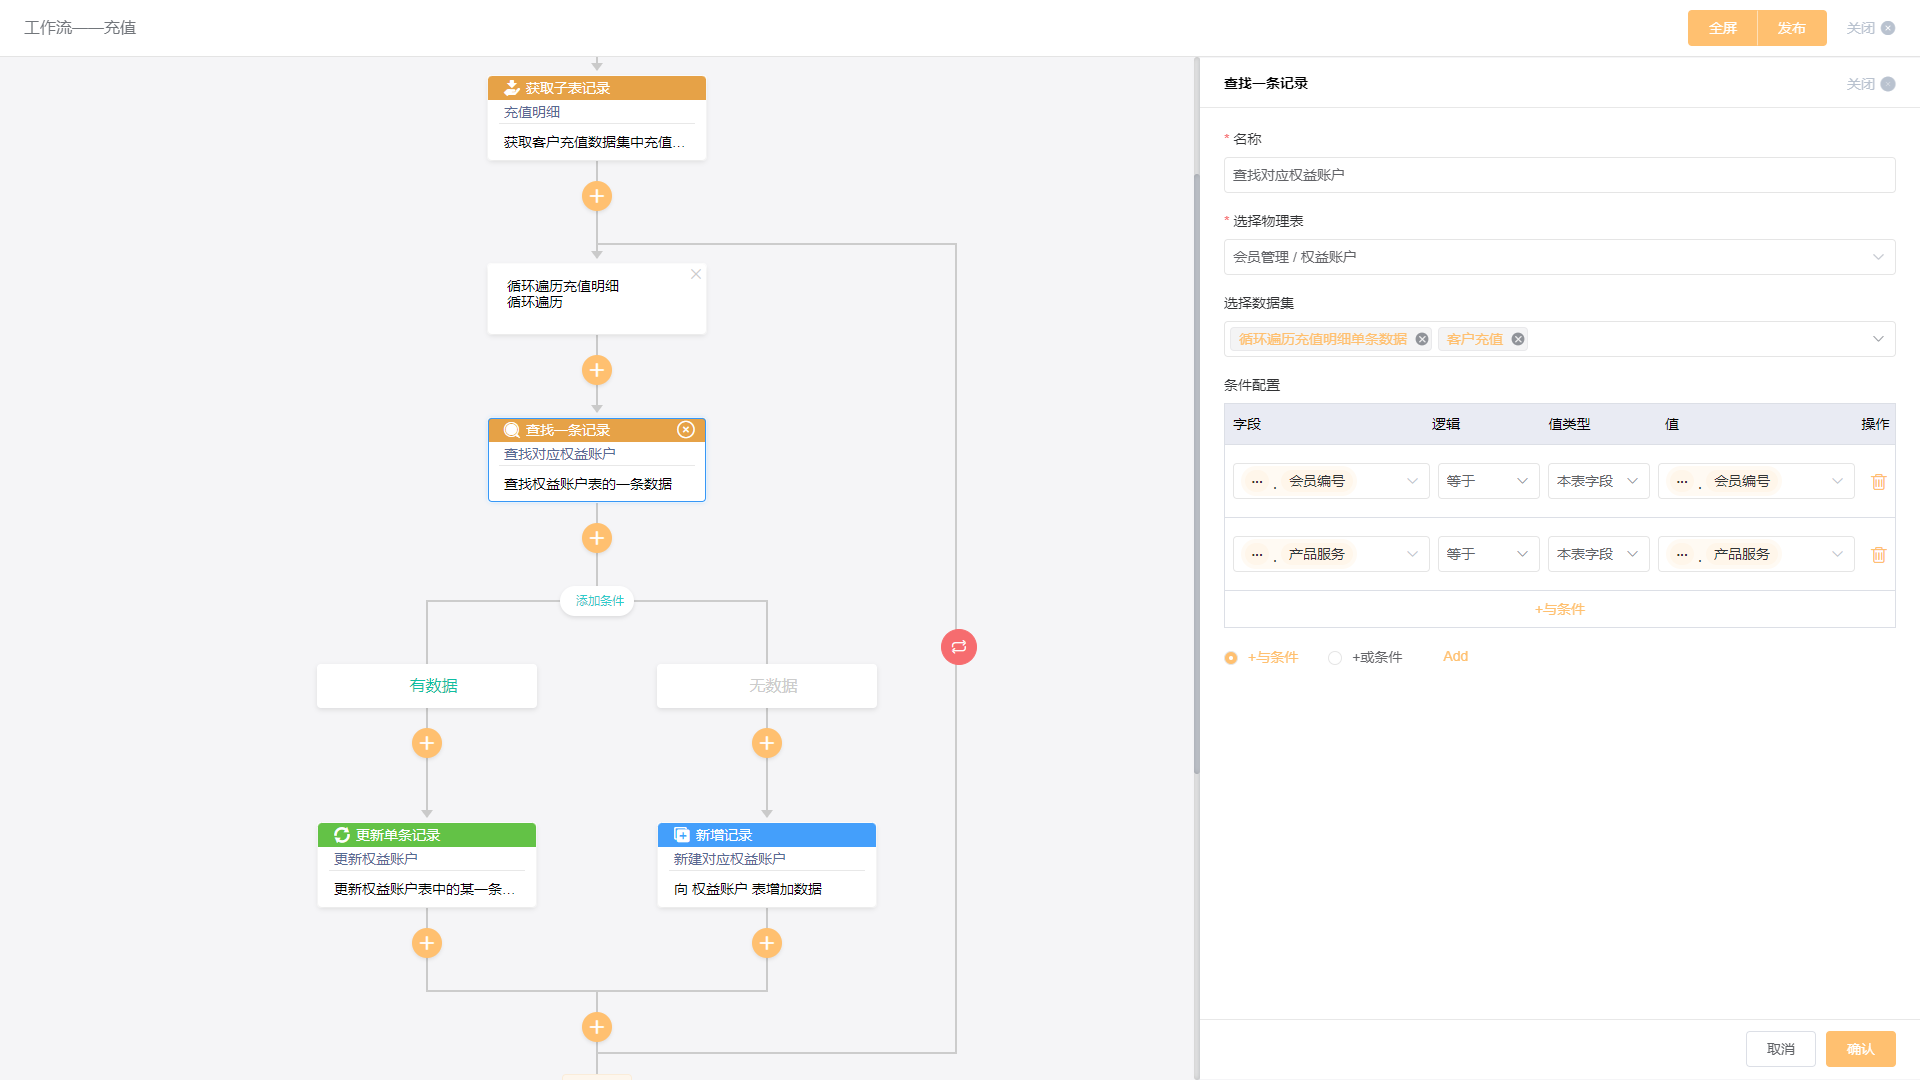The height and width of the screenshot is (1080, 1920).
Task: Click the refresh icon on 更新单条记录 node
Action: pyautogui.click(x=342, y=835)
